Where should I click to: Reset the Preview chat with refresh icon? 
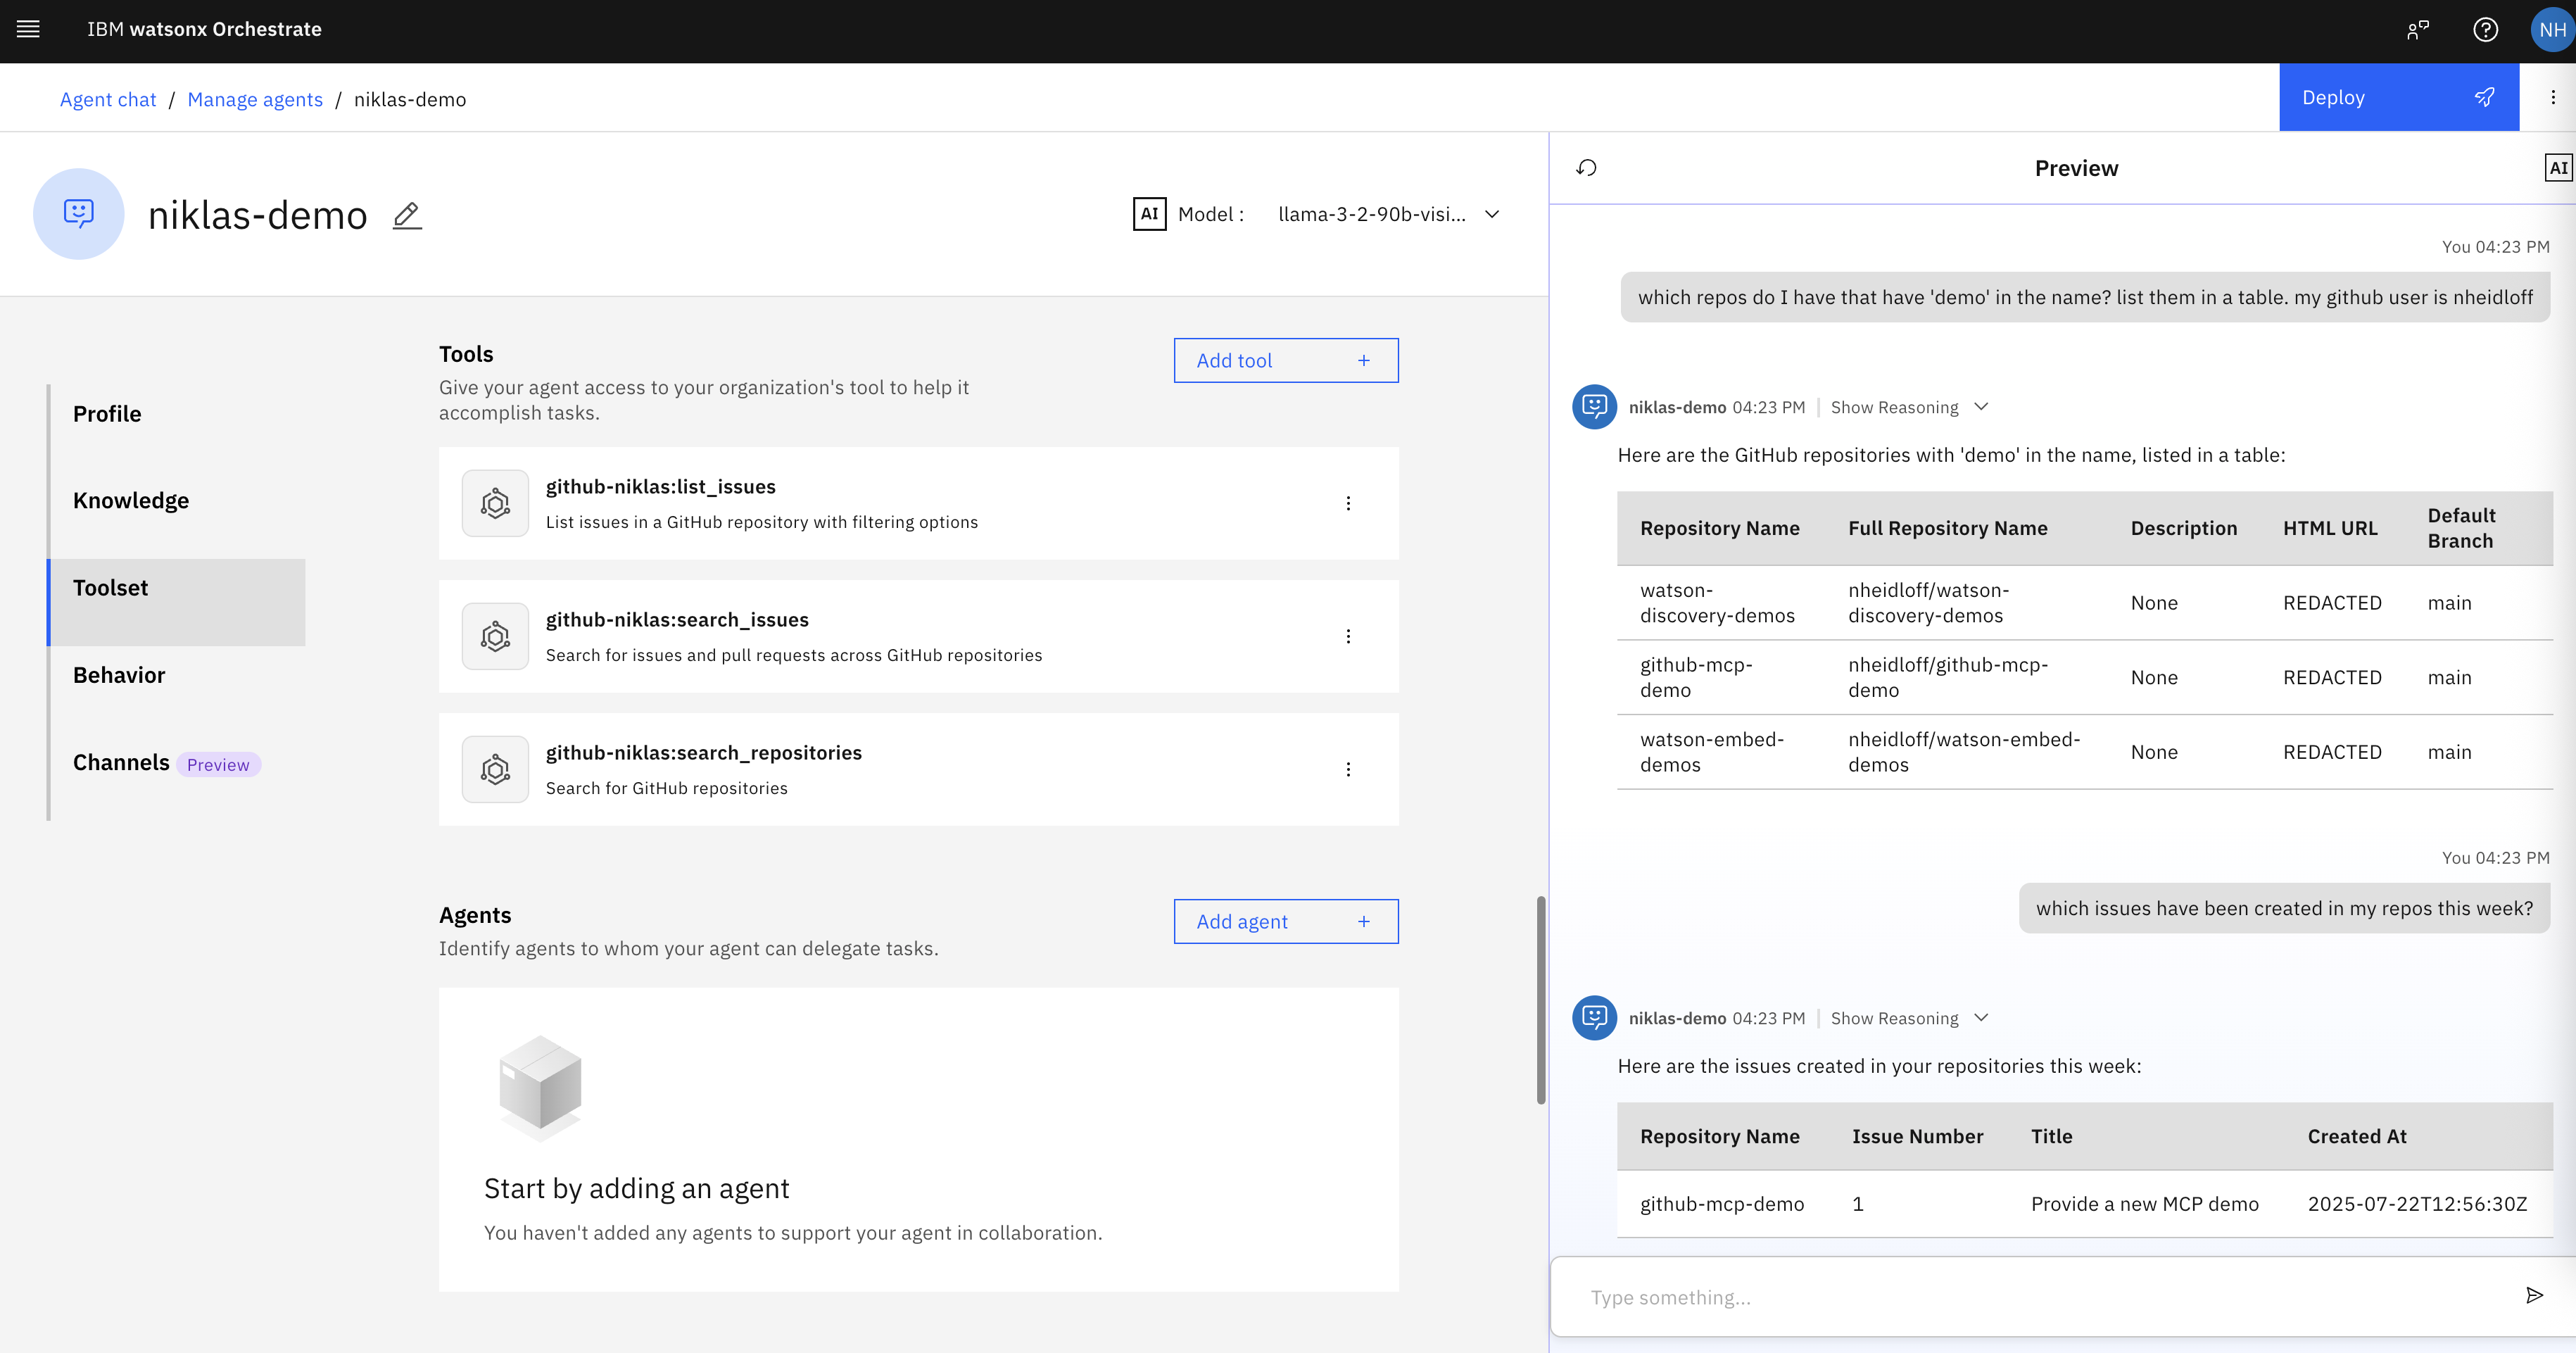pyautogui.click(x=1587, y=168)
